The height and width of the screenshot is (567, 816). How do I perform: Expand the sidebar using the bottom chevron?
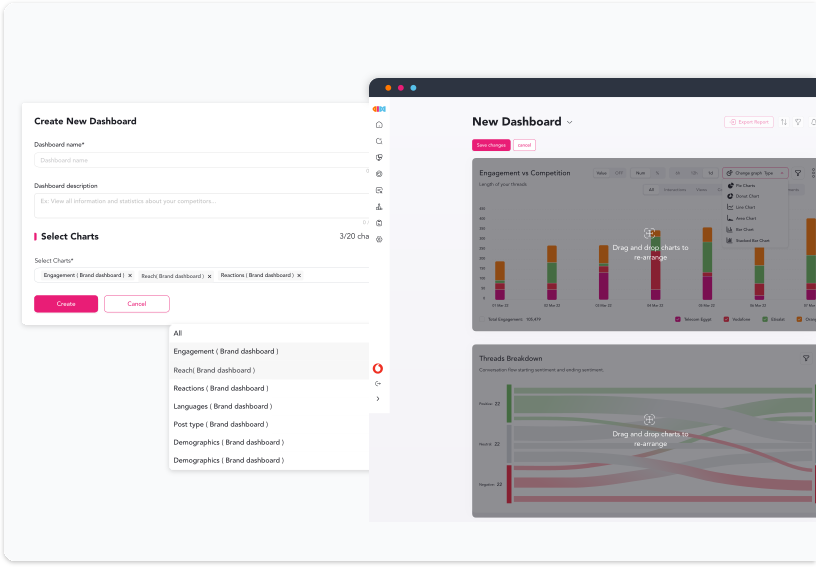[378, 398]
